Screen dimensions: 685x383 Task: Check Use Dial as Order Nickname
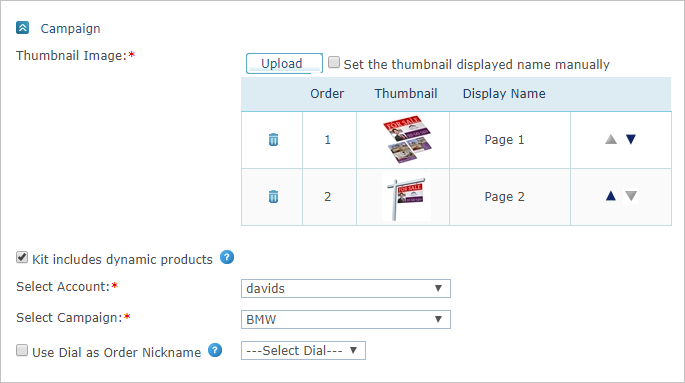click(22, 350)
